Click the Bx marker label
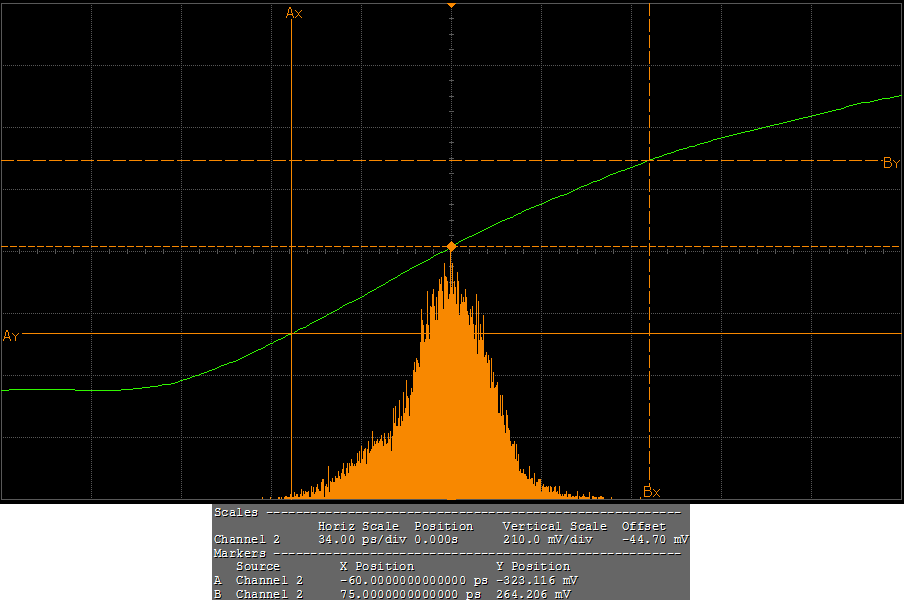Image resolution: width=904 pixels, height=600 pixels. tap(651, 491)
